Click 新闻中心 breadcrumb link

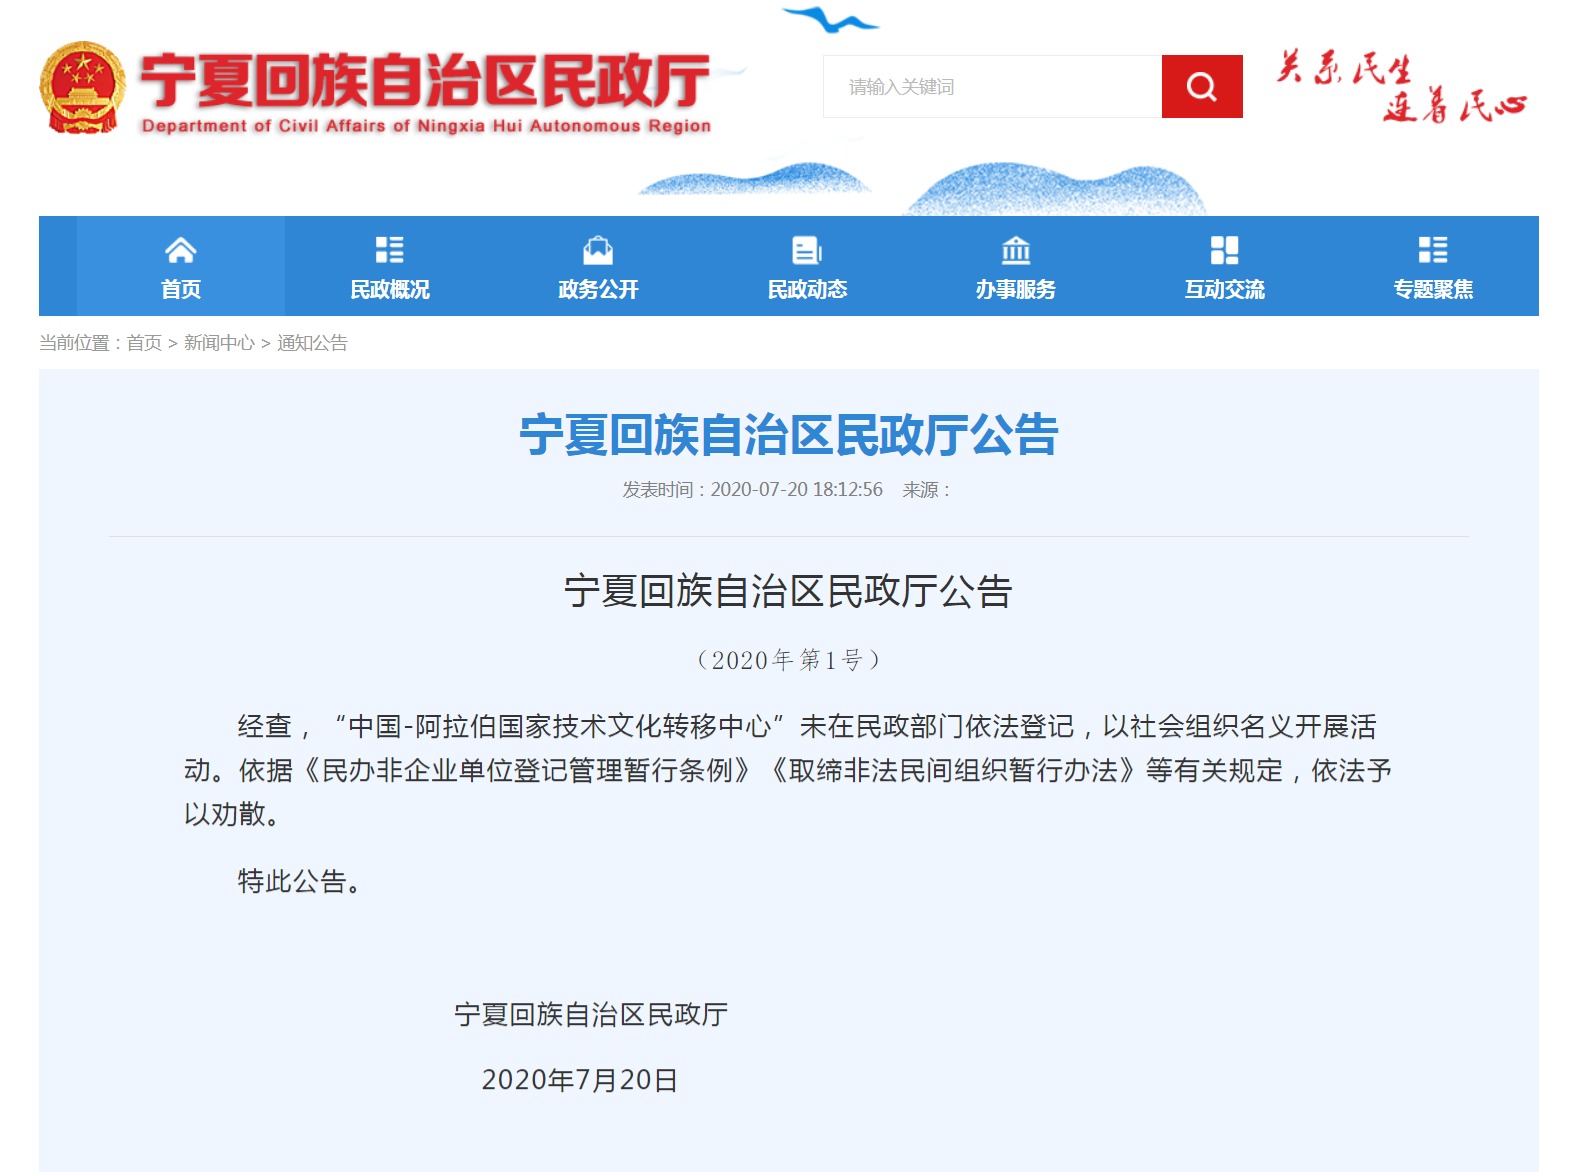pos(219,343)
